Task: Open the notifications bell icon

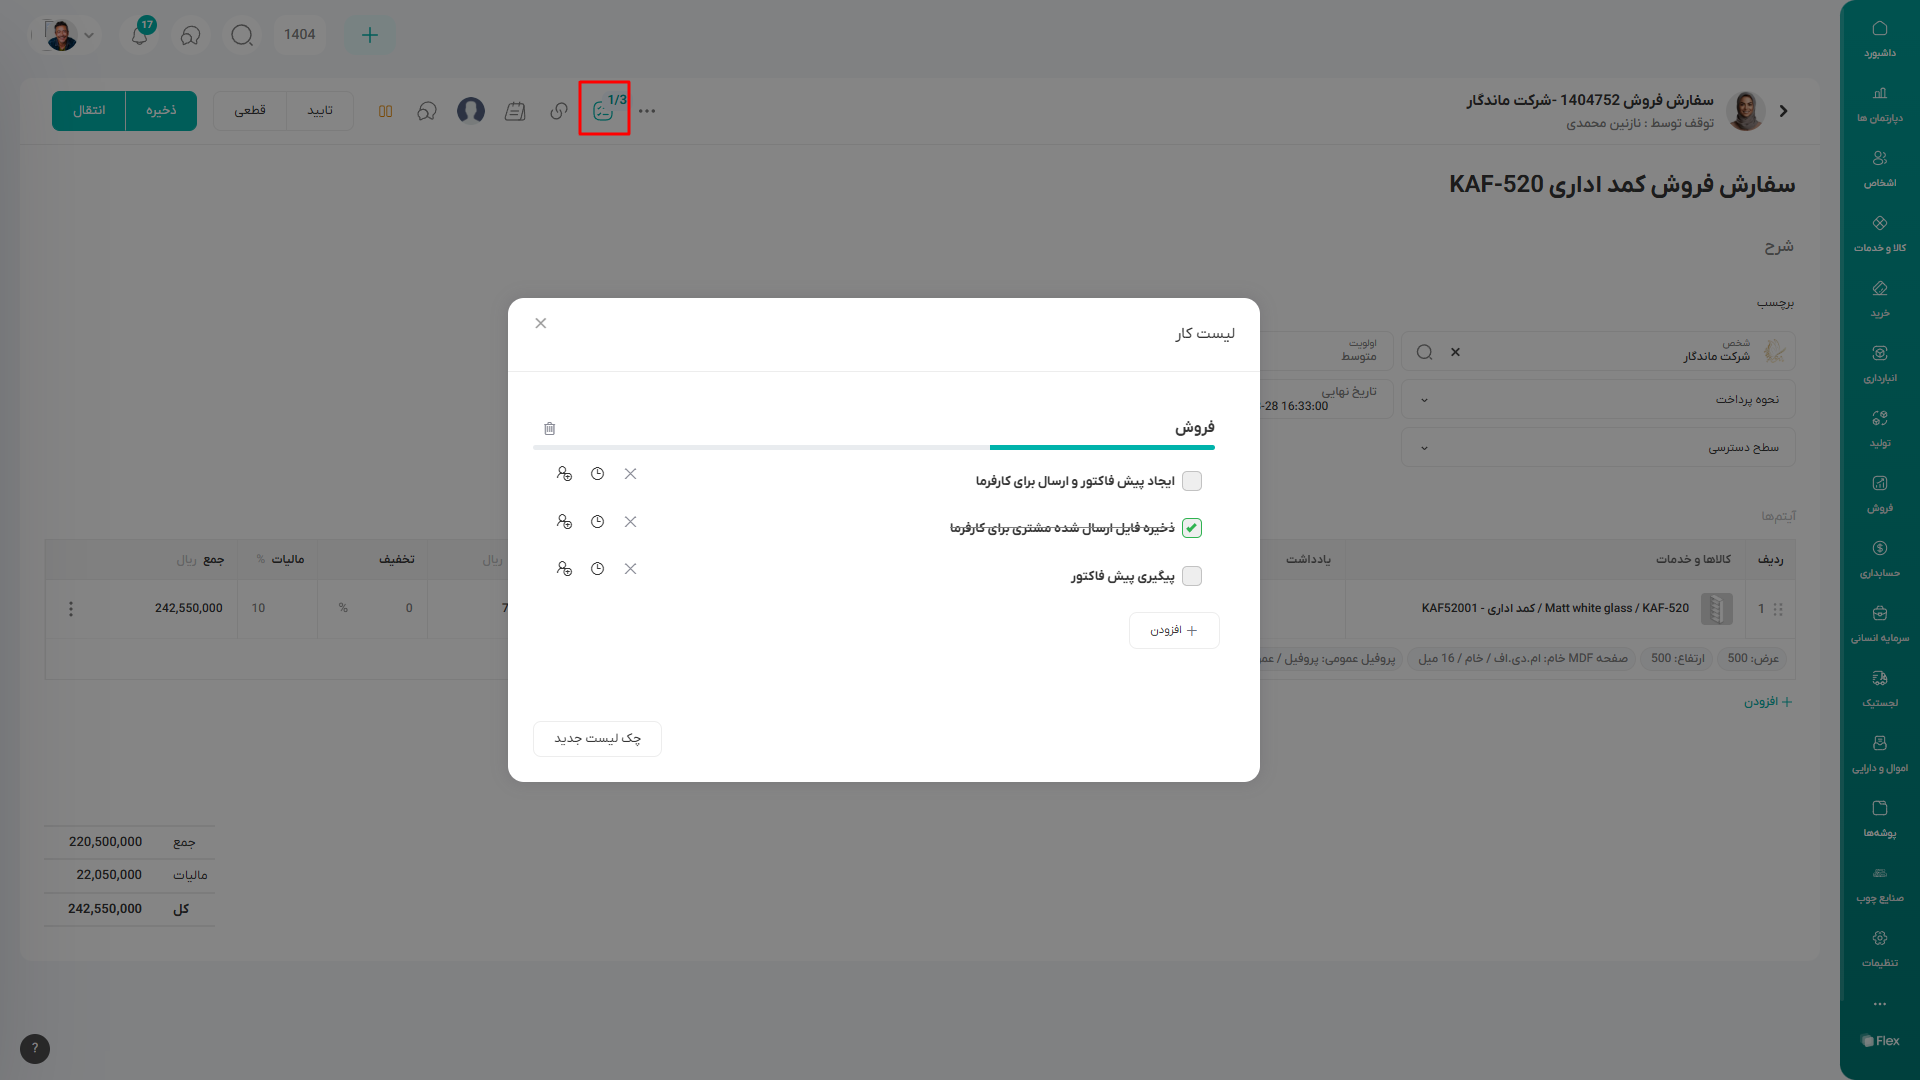Action: pyautogui.click(x=140, y=35)
